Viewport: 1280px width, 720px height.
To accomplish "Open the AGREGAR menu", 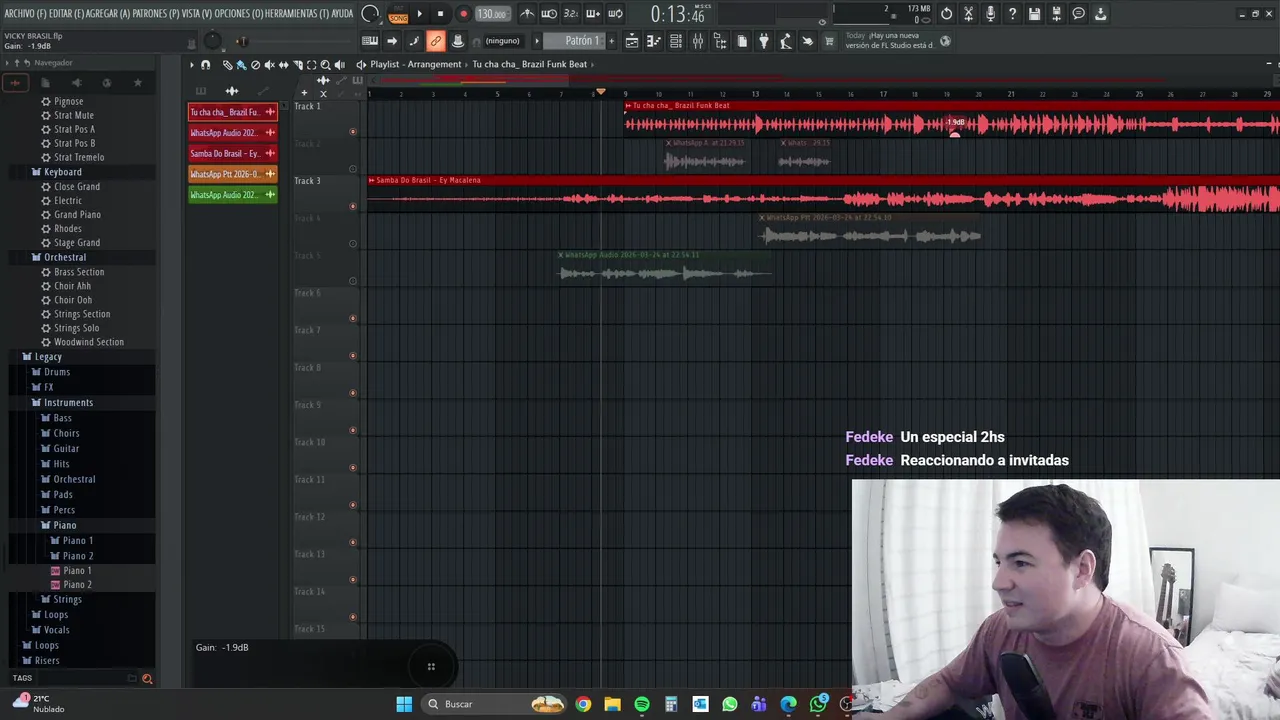I will click(x=108, y=14).
